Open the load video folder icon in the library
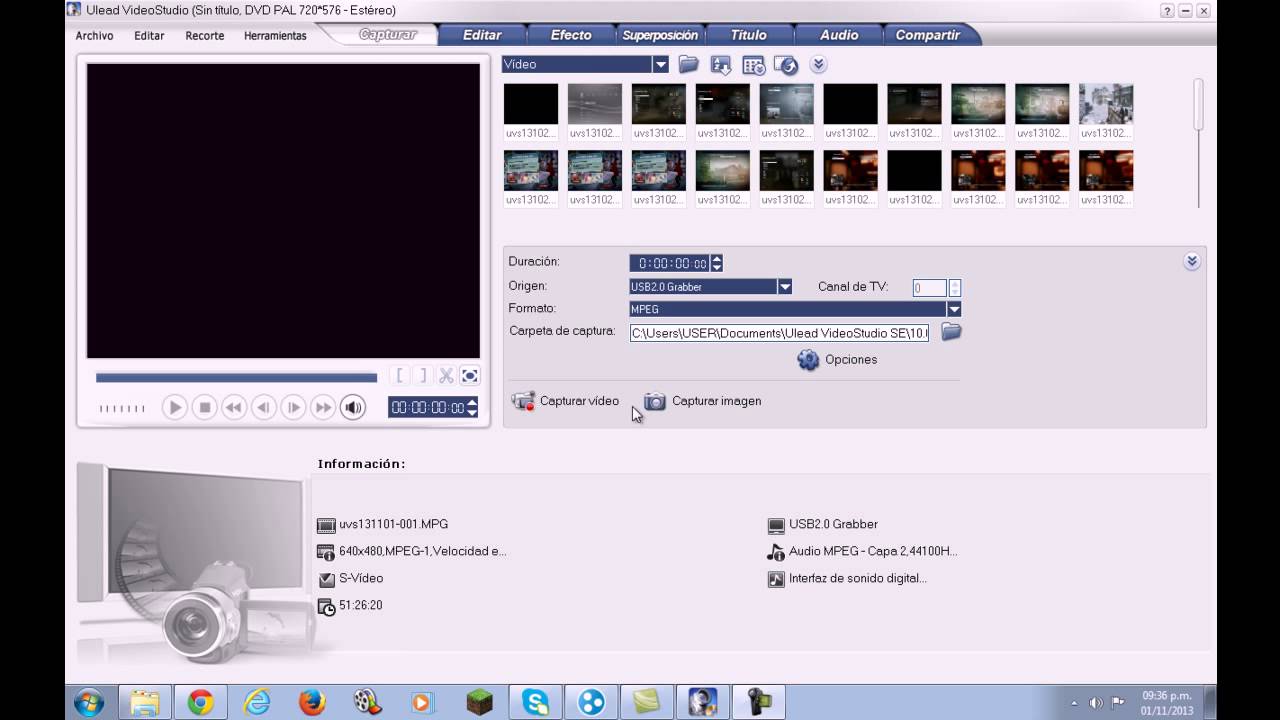 click(689, 65)
